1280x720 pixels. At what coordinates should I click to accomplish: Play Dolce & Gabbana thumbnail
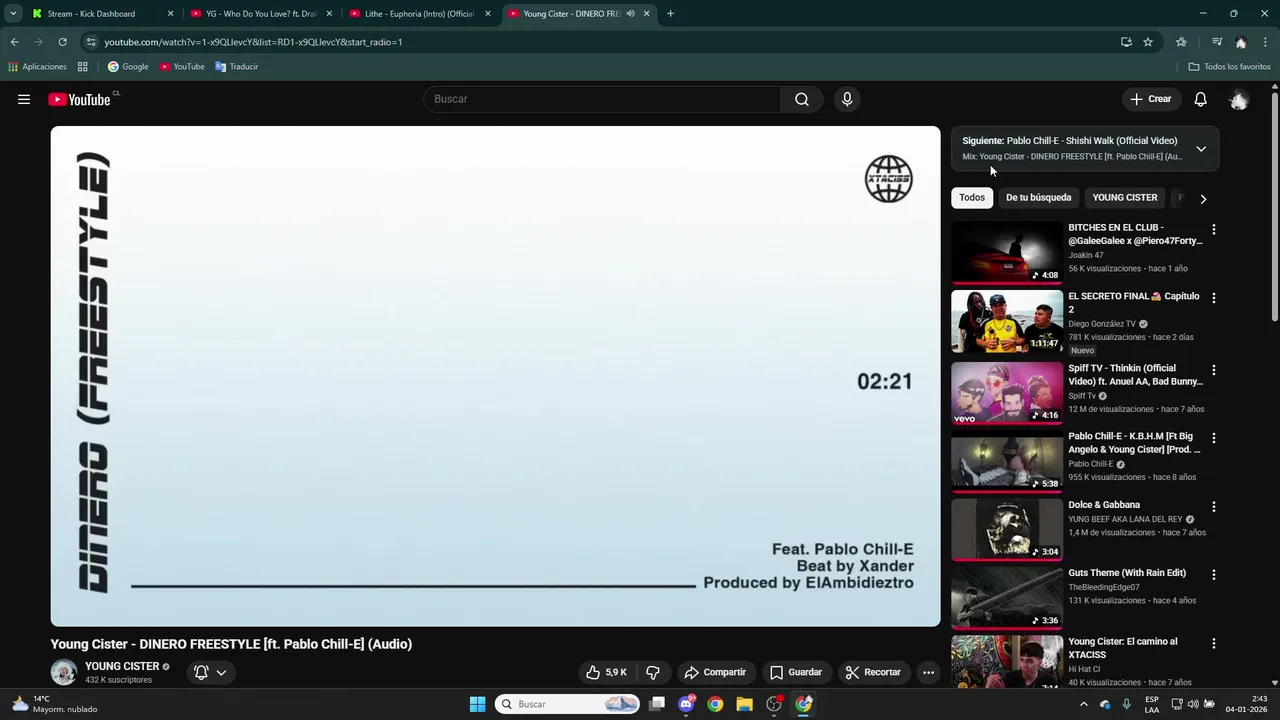coord(1007,530)
